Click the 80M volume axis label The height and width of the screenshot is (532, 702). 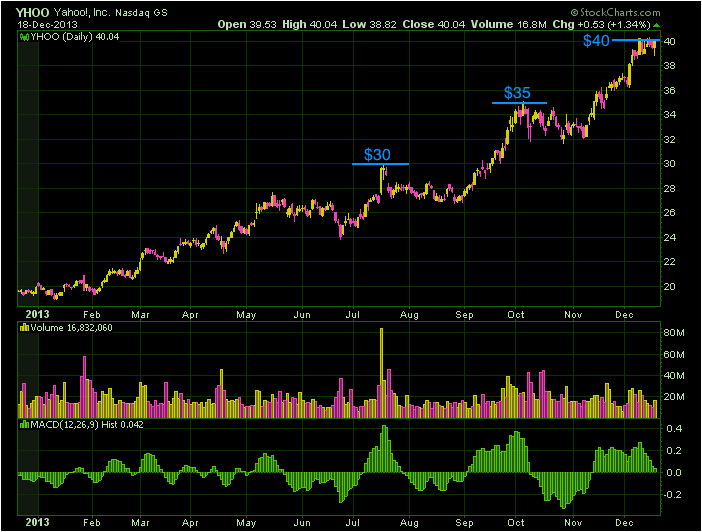[674, 333]
